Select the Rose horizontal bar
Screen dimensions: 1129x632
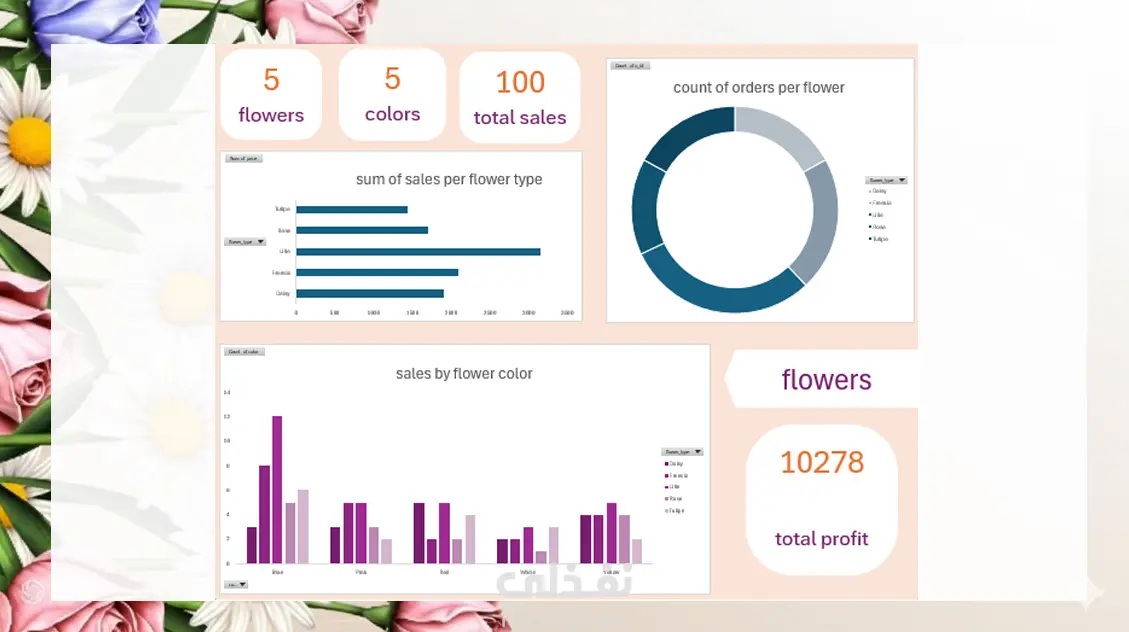click(362, 230)
